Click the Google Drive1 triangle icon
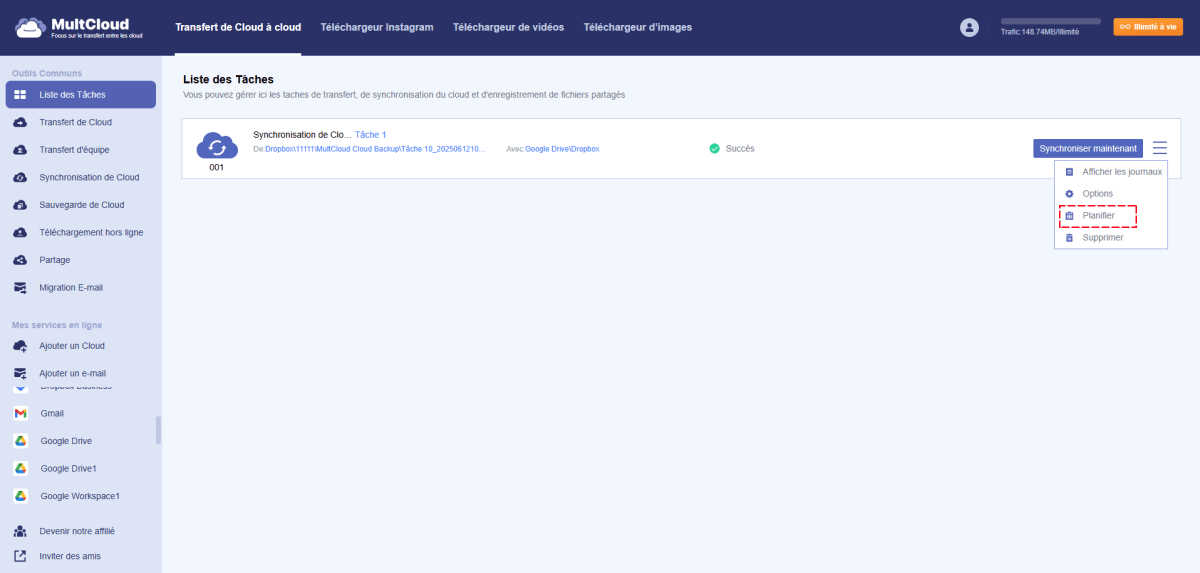This screenshot has height=573, width=1200. [x=20, y=468]
